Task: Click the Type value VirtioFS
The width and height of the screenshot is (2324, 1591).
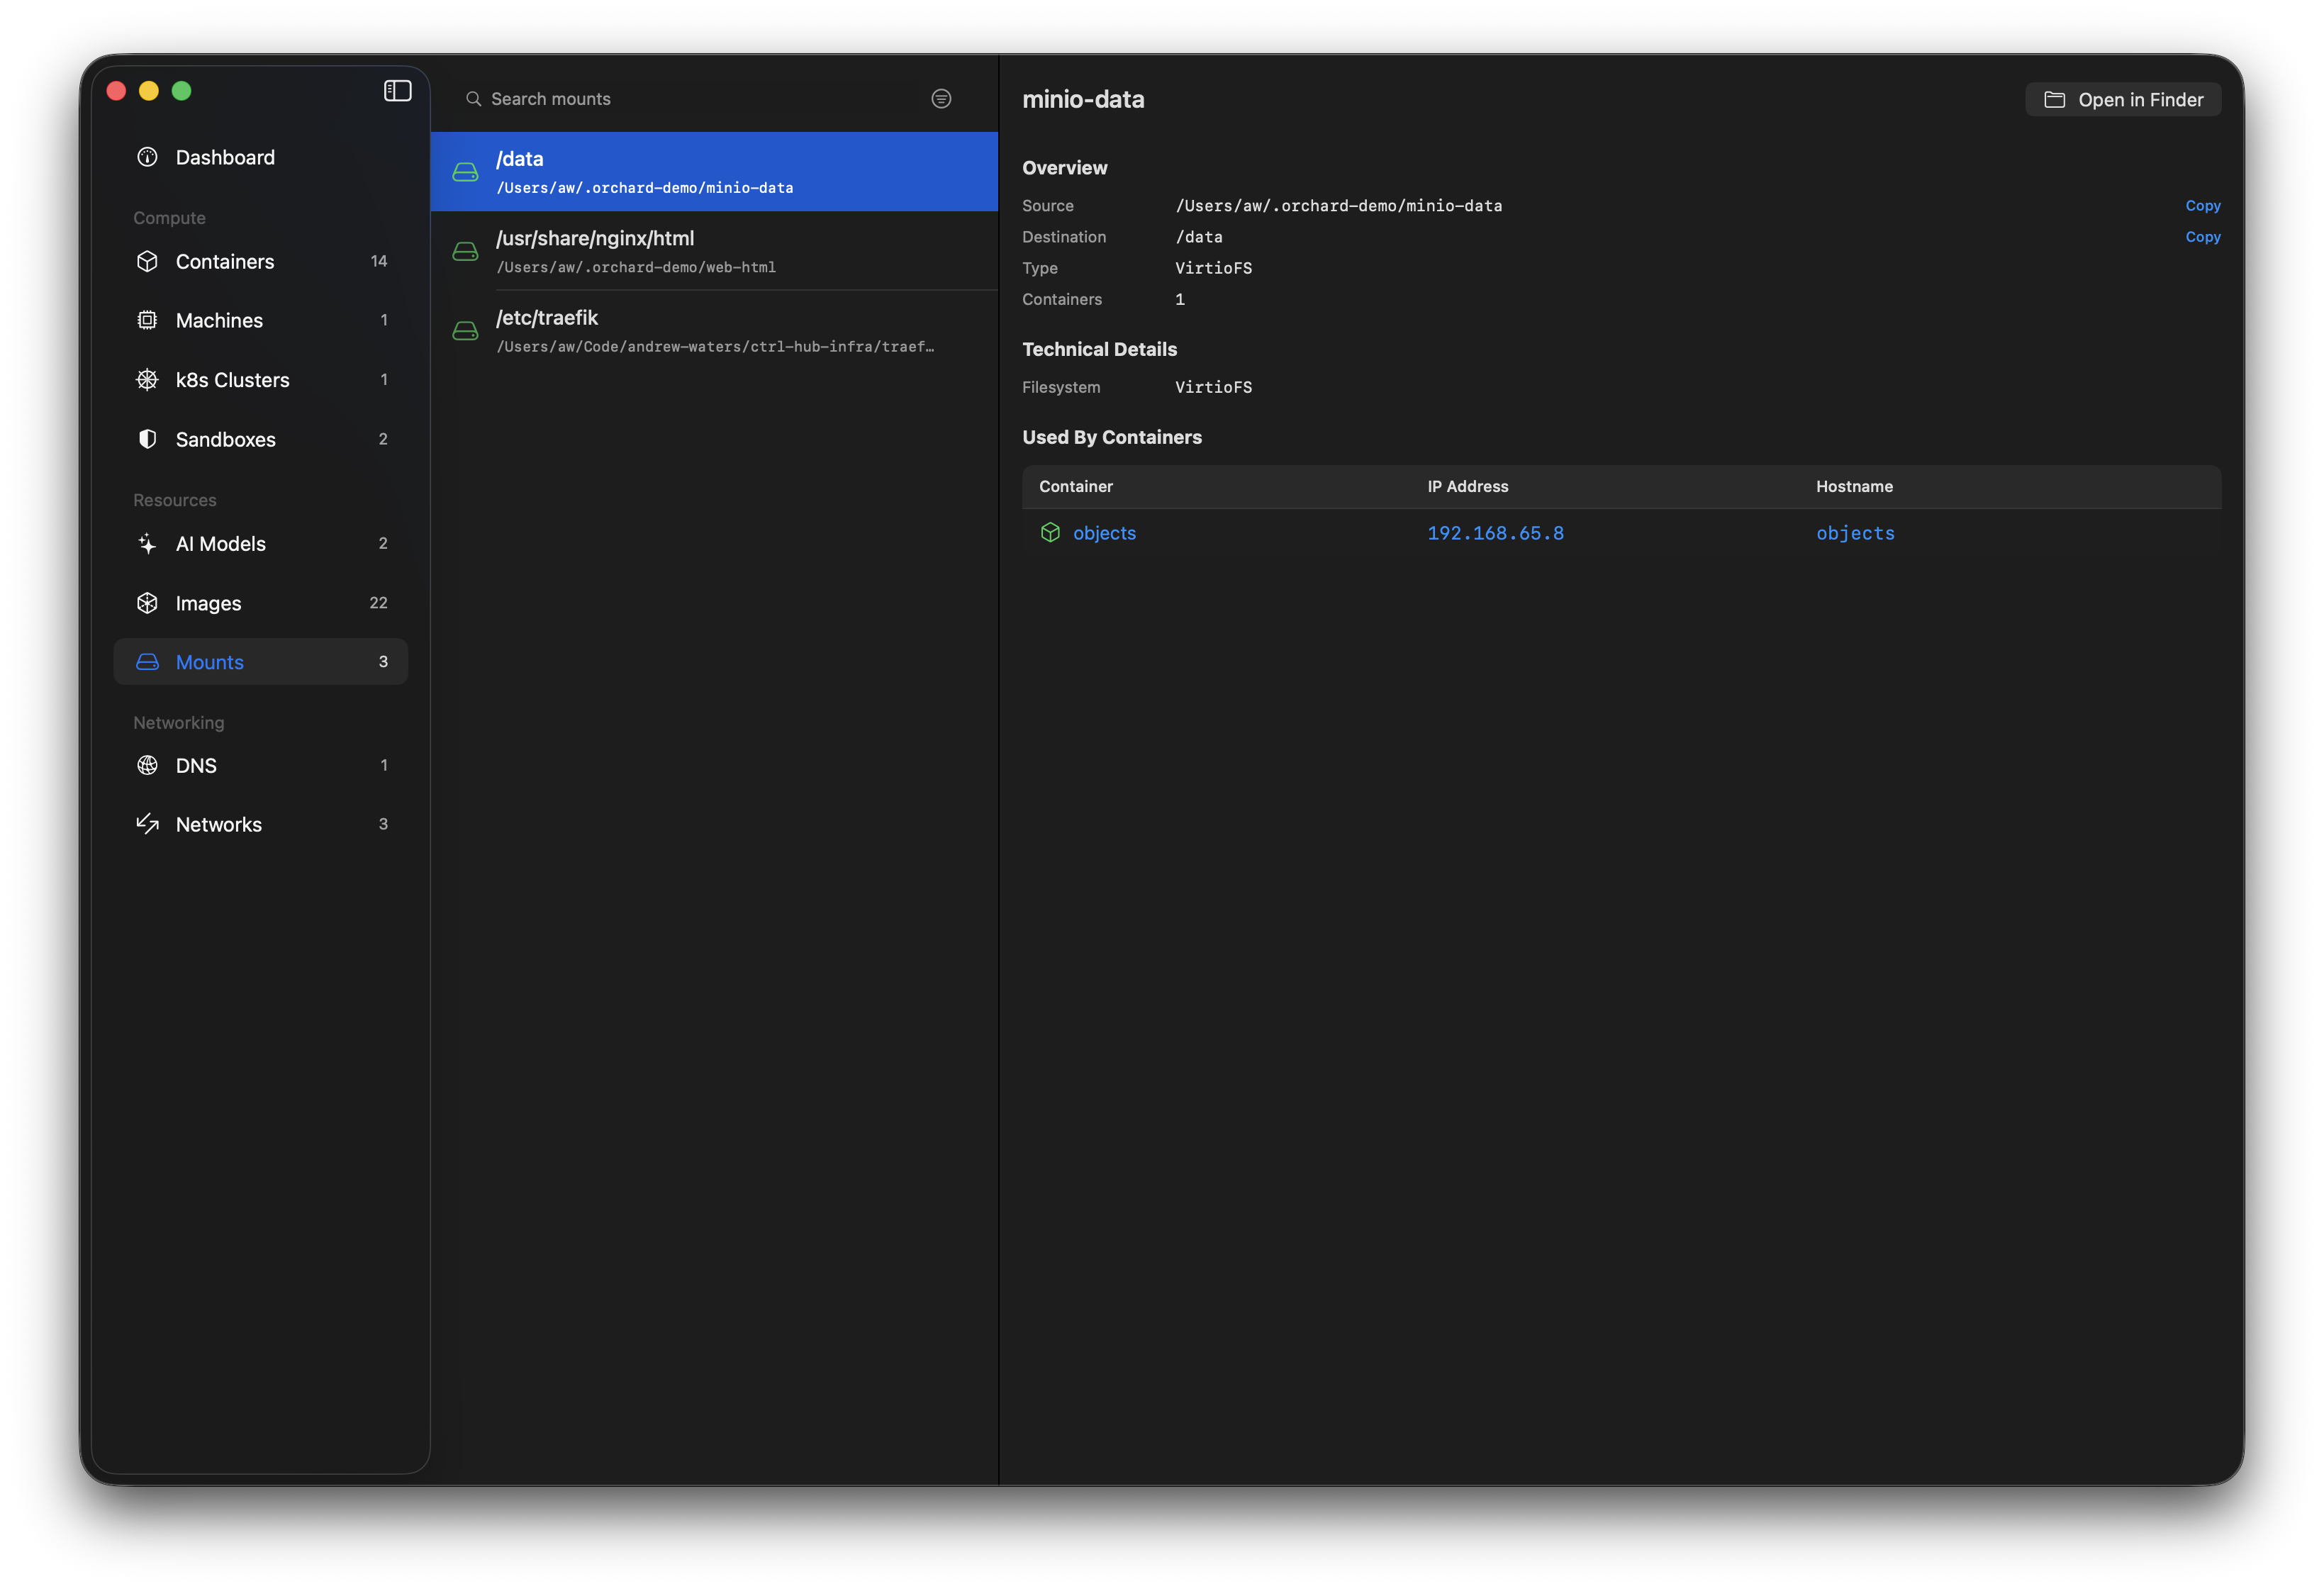Action: [x=1213, y=268]
